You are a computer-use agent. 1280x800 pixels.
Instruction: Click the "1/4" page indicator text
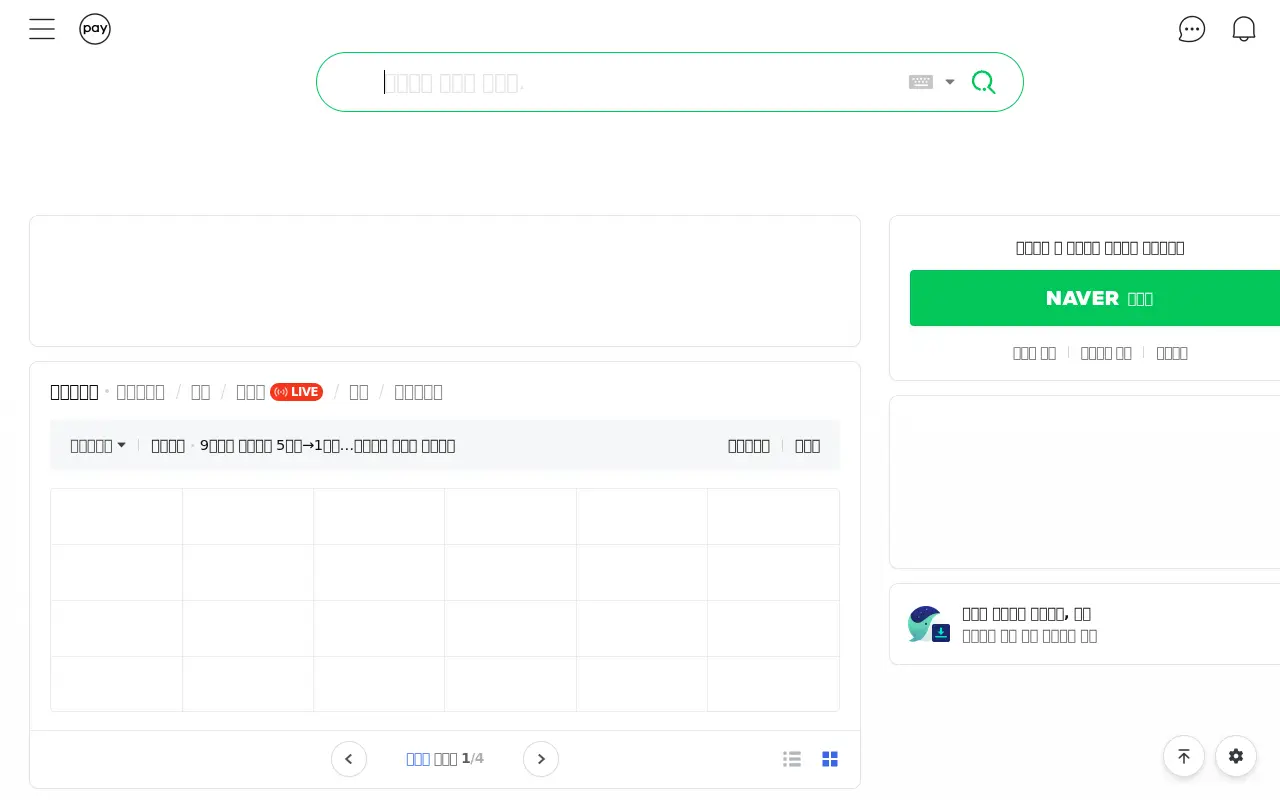click(x=473, y=759)
